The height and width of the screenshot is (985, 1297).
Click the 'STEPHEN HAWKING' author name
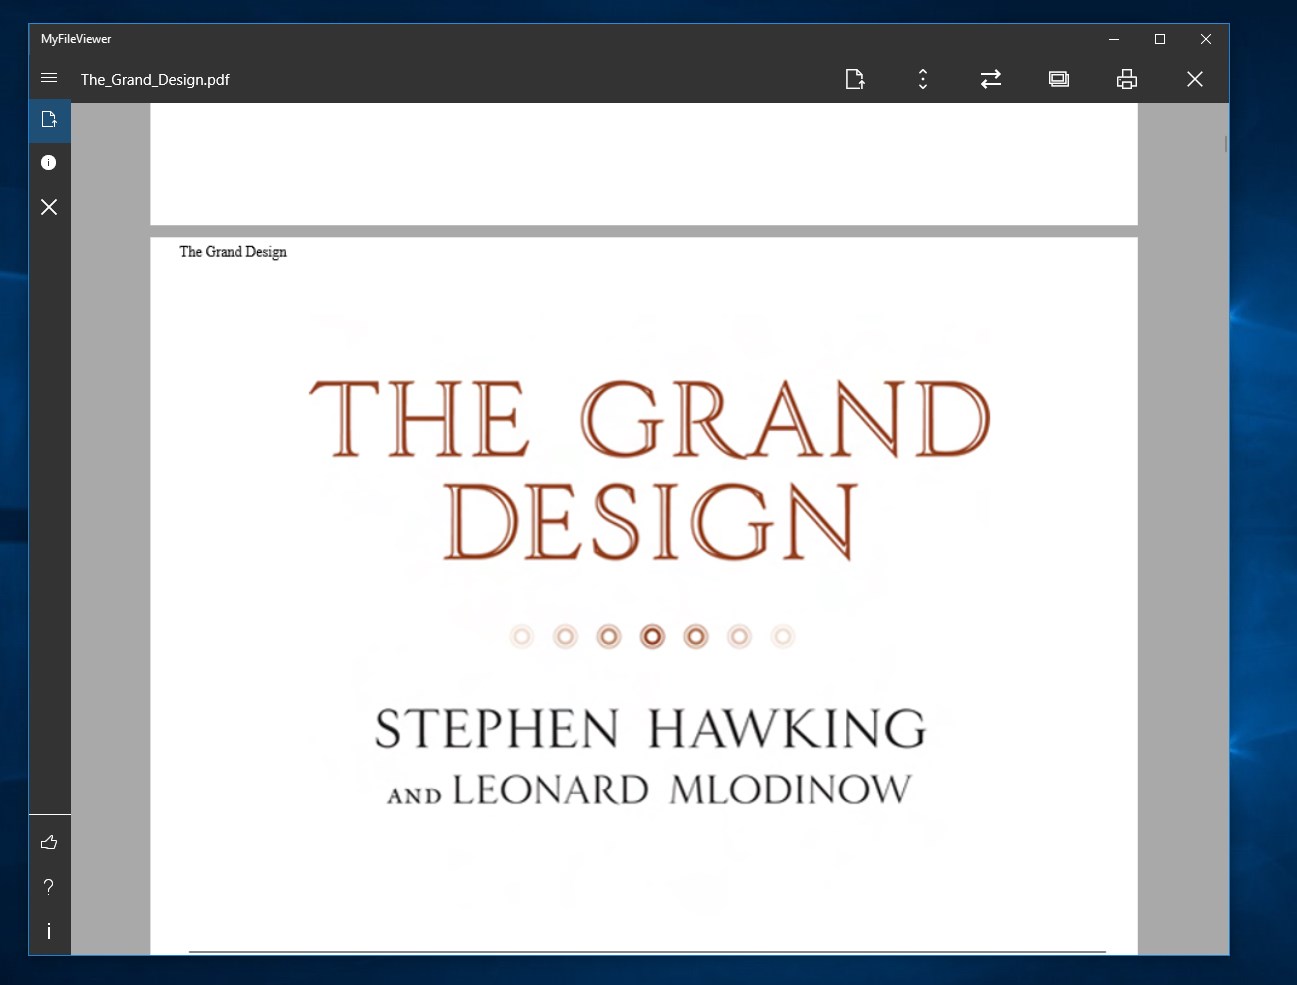[650, 728]
